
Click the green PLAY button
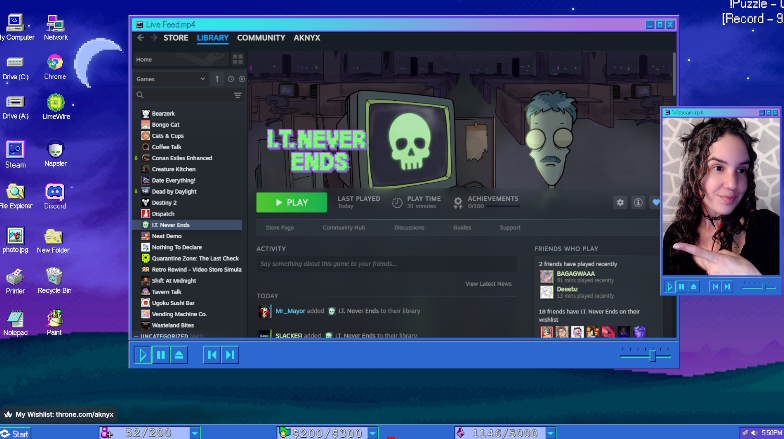(292, 202)
